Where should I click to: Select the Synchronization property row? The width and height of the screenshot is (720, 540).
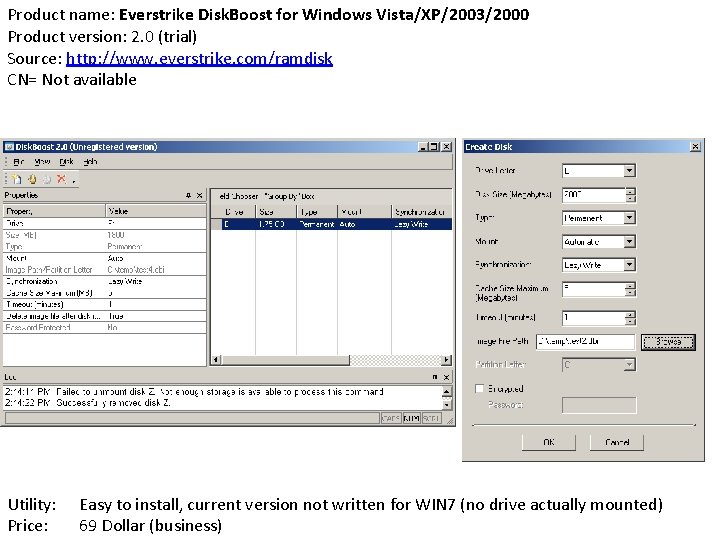pyautogui.click(x=105, y=281)
